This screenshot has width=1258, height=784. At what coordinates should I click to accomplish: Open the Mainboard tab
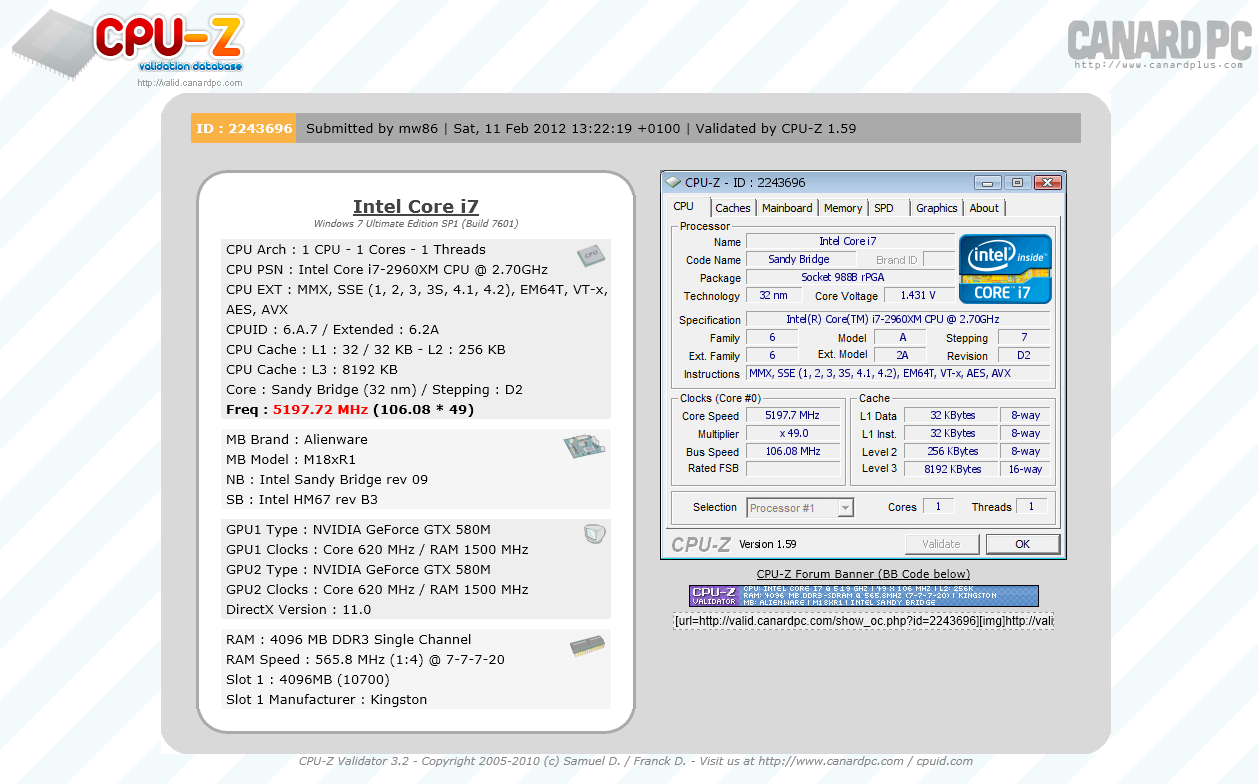(x=787, y=208)
